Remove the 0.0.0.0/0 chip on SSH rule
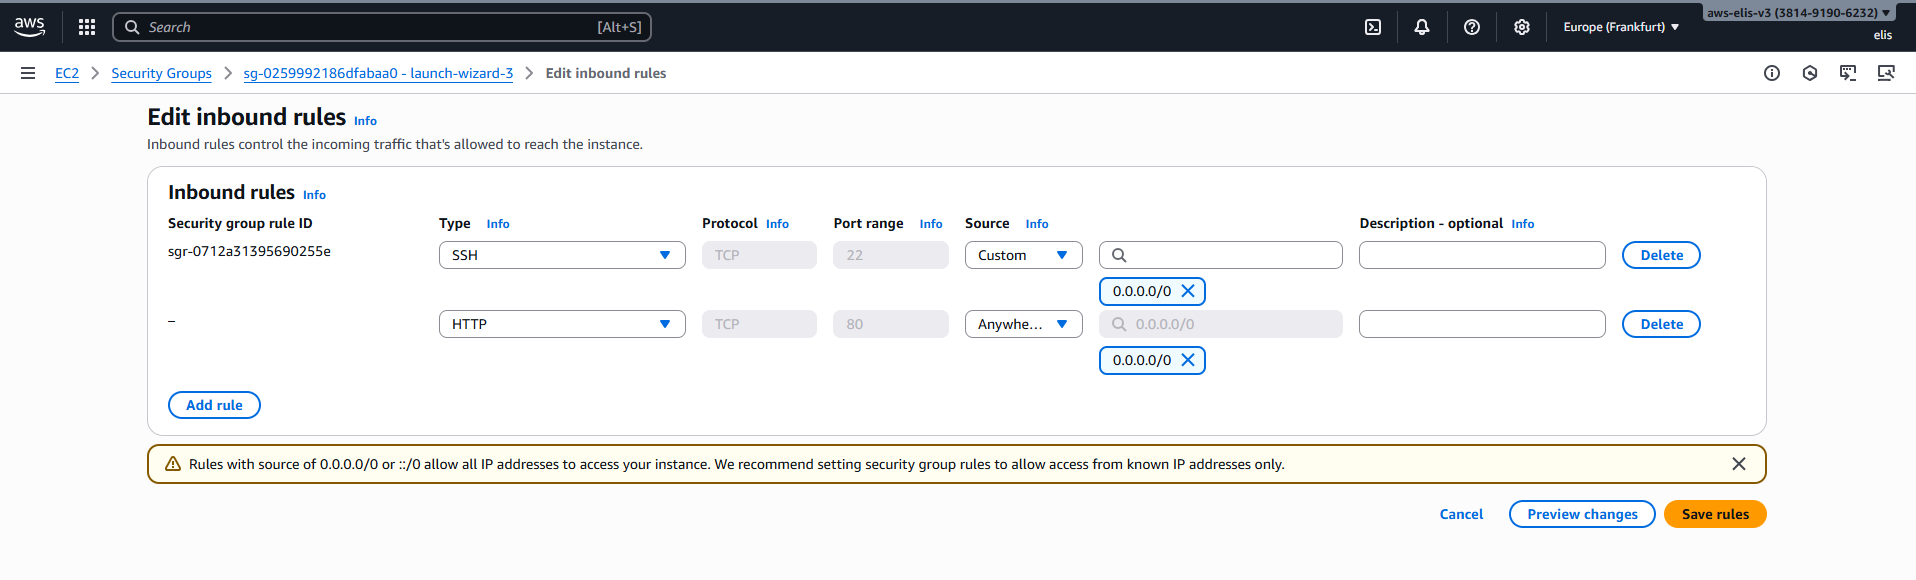The height and width of the screenshot is (580, 1916). point(1188,291)
